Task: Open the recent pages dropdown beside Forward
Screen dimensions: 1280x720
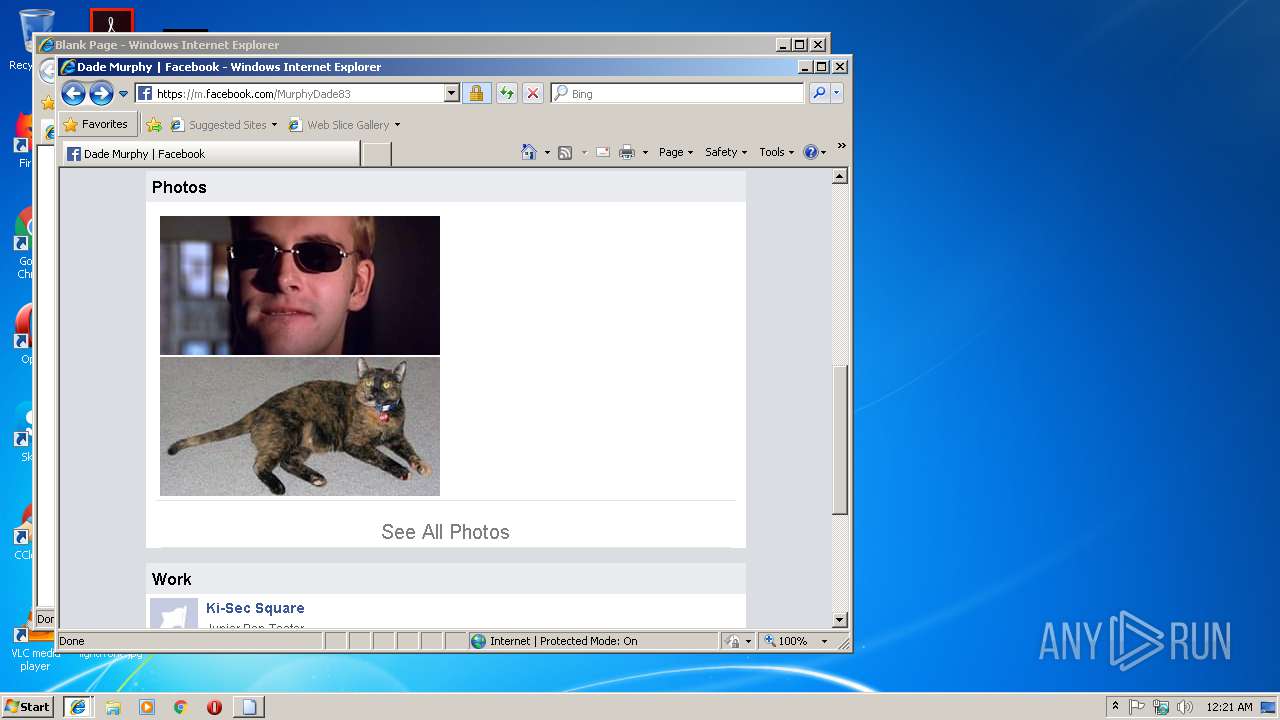Action: click(x=124, y=94)
